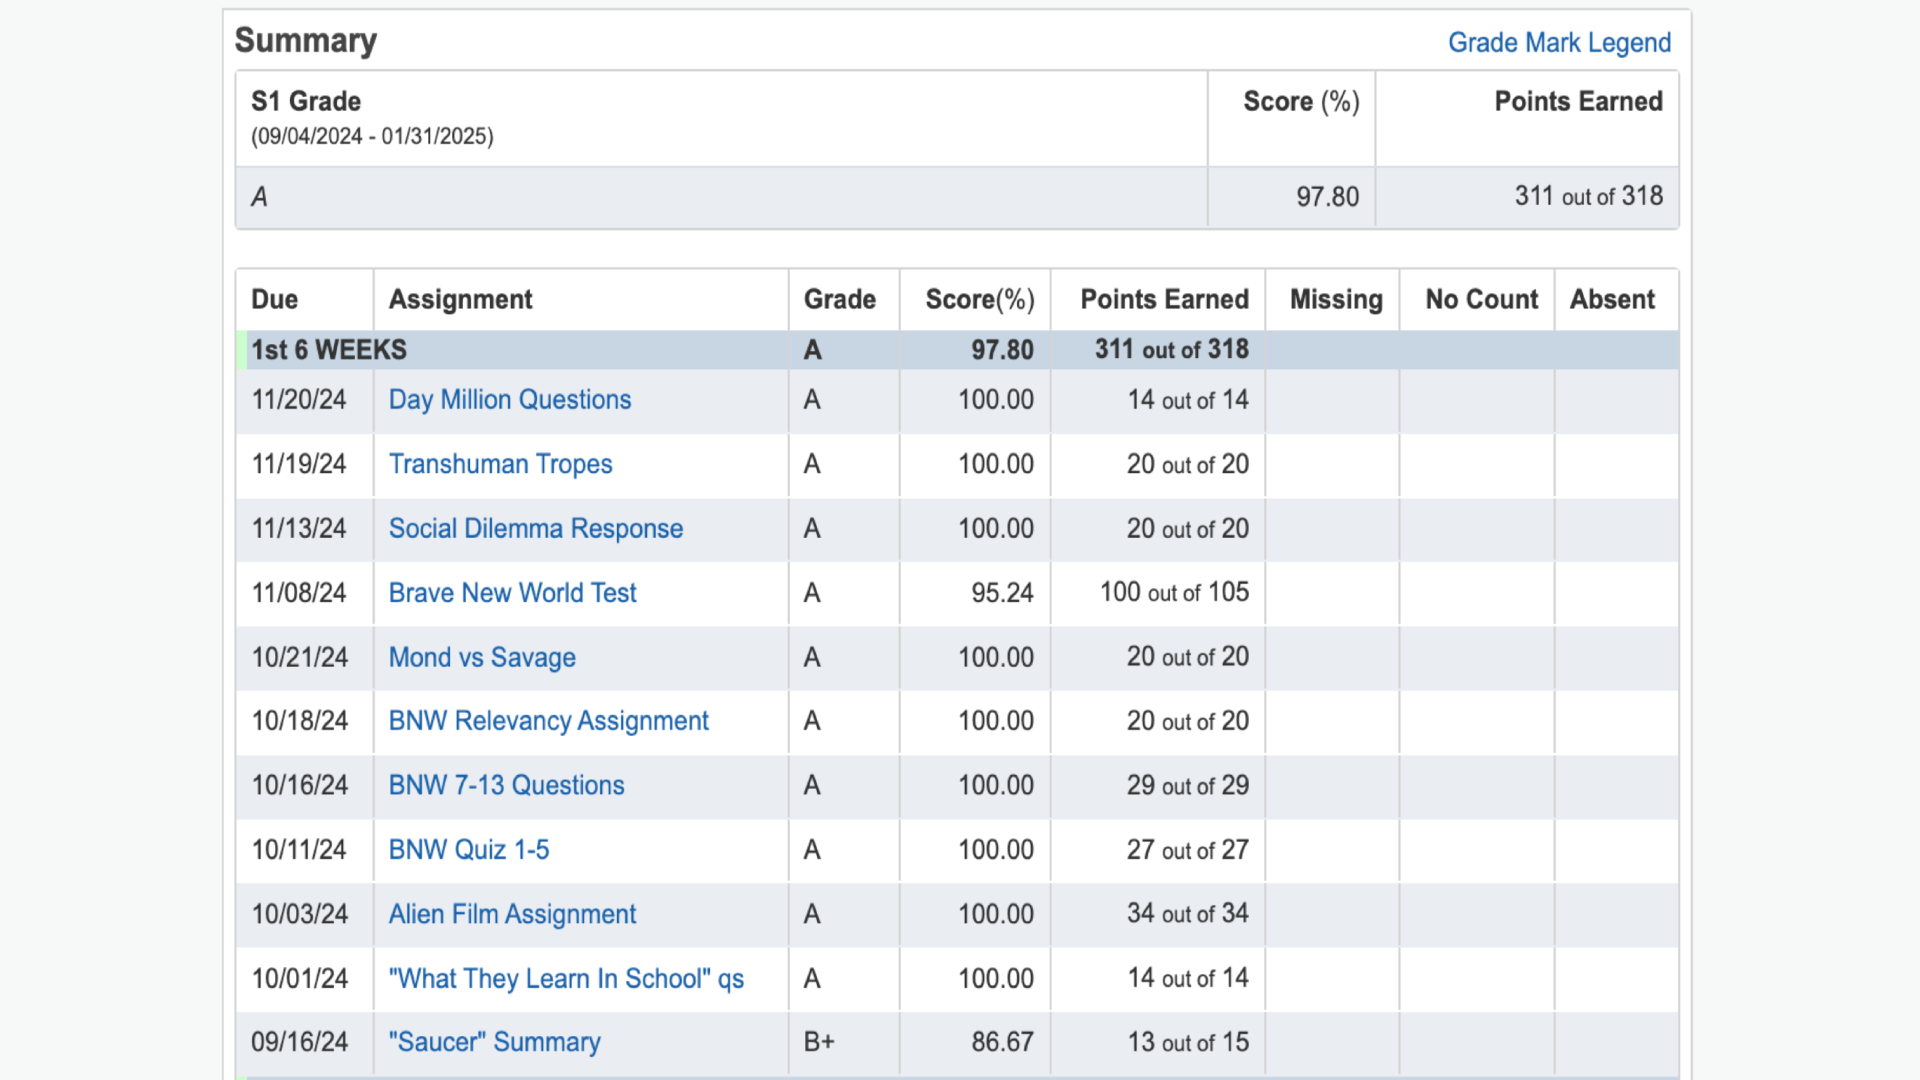Click the No Count column header

point(1481,300)
